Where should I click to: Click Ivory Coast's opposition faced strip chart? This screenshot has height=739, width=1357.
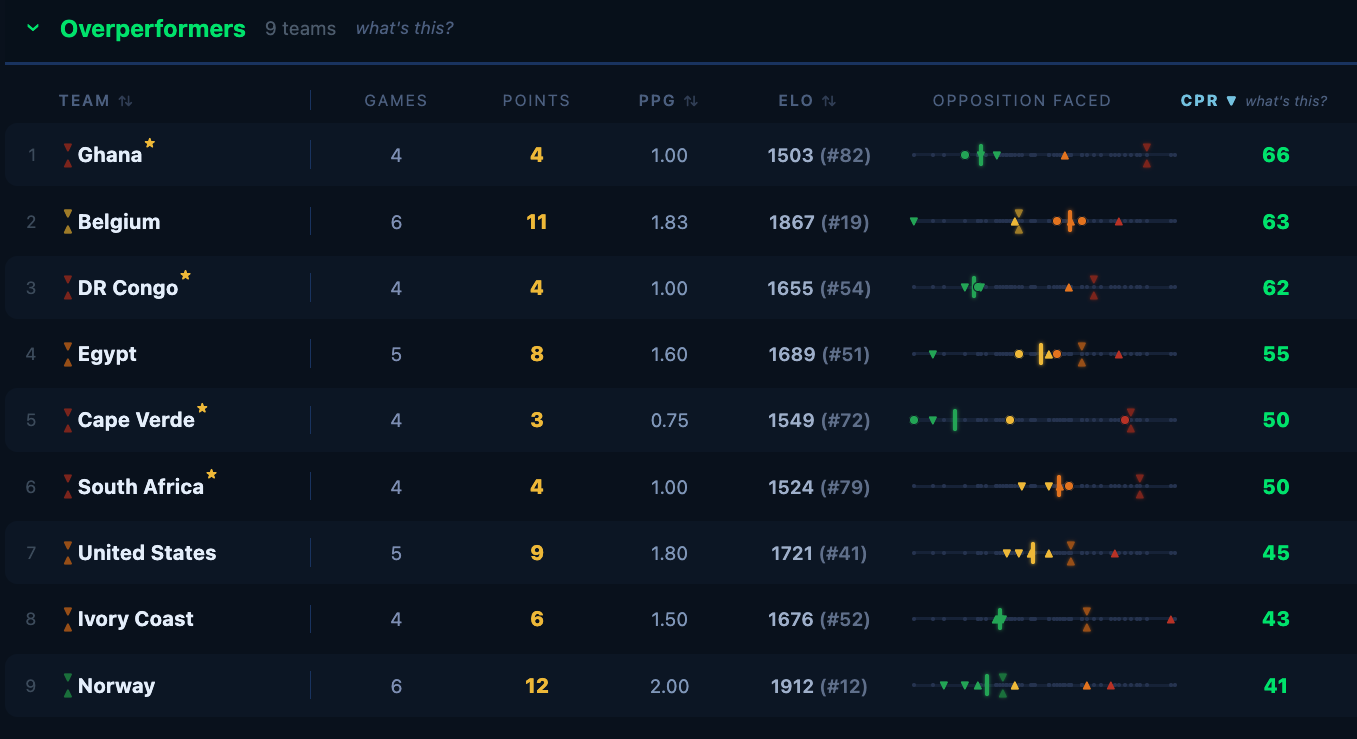(1044, 619)
